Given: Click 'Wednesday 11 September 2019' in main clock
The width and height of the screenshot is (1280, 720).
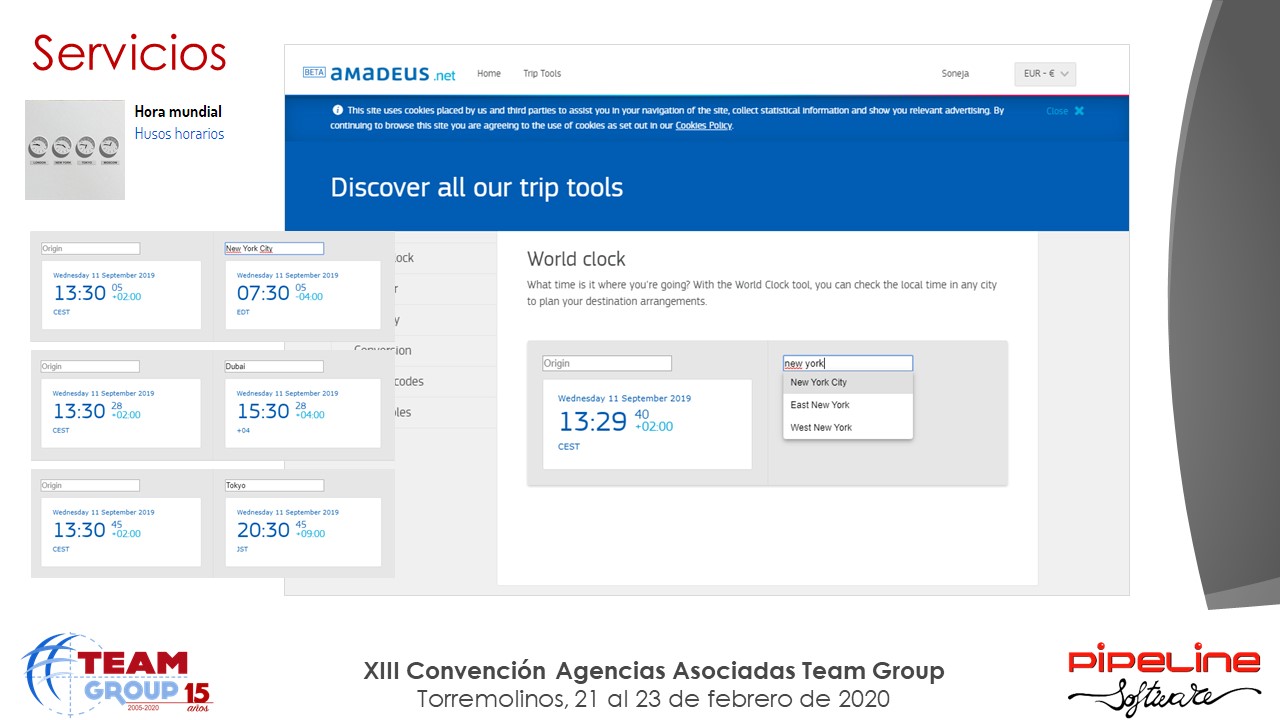Looking at the screenshot, I should coord(624,398).
